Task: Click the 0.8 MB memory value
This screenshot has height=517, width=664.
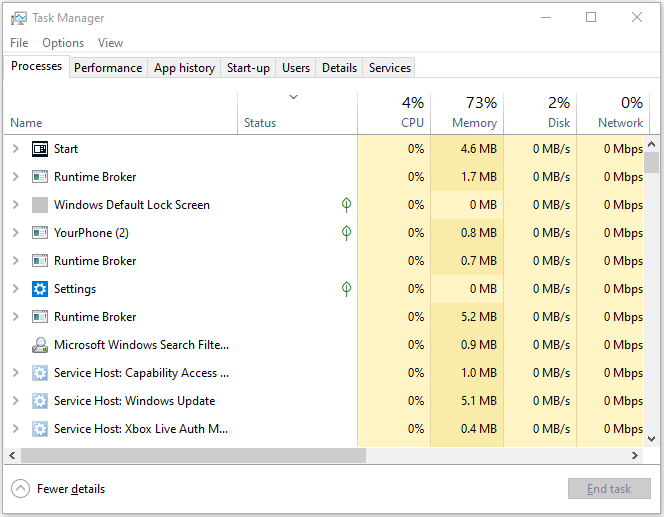Action: (479, 233)
